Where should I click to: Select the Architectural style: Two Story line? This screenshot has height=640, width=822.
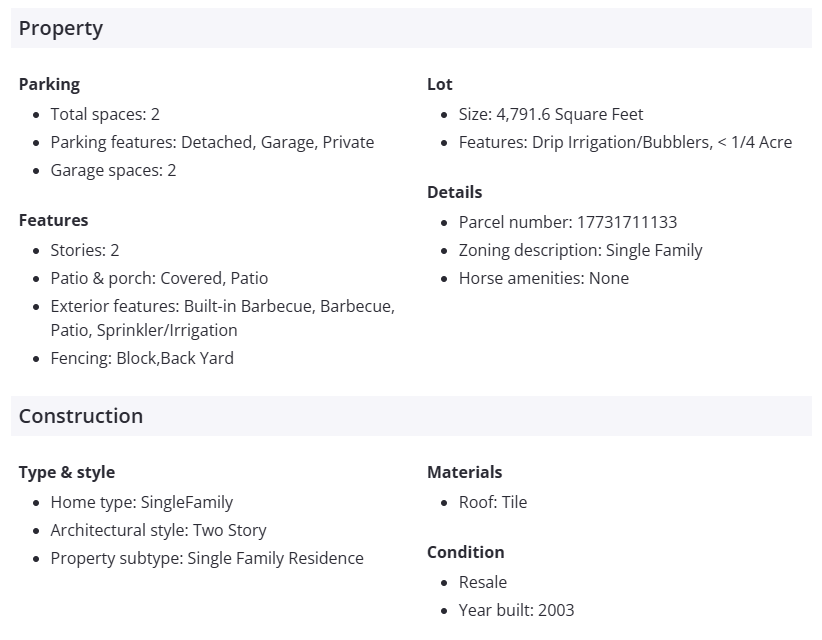click(159, 530)
